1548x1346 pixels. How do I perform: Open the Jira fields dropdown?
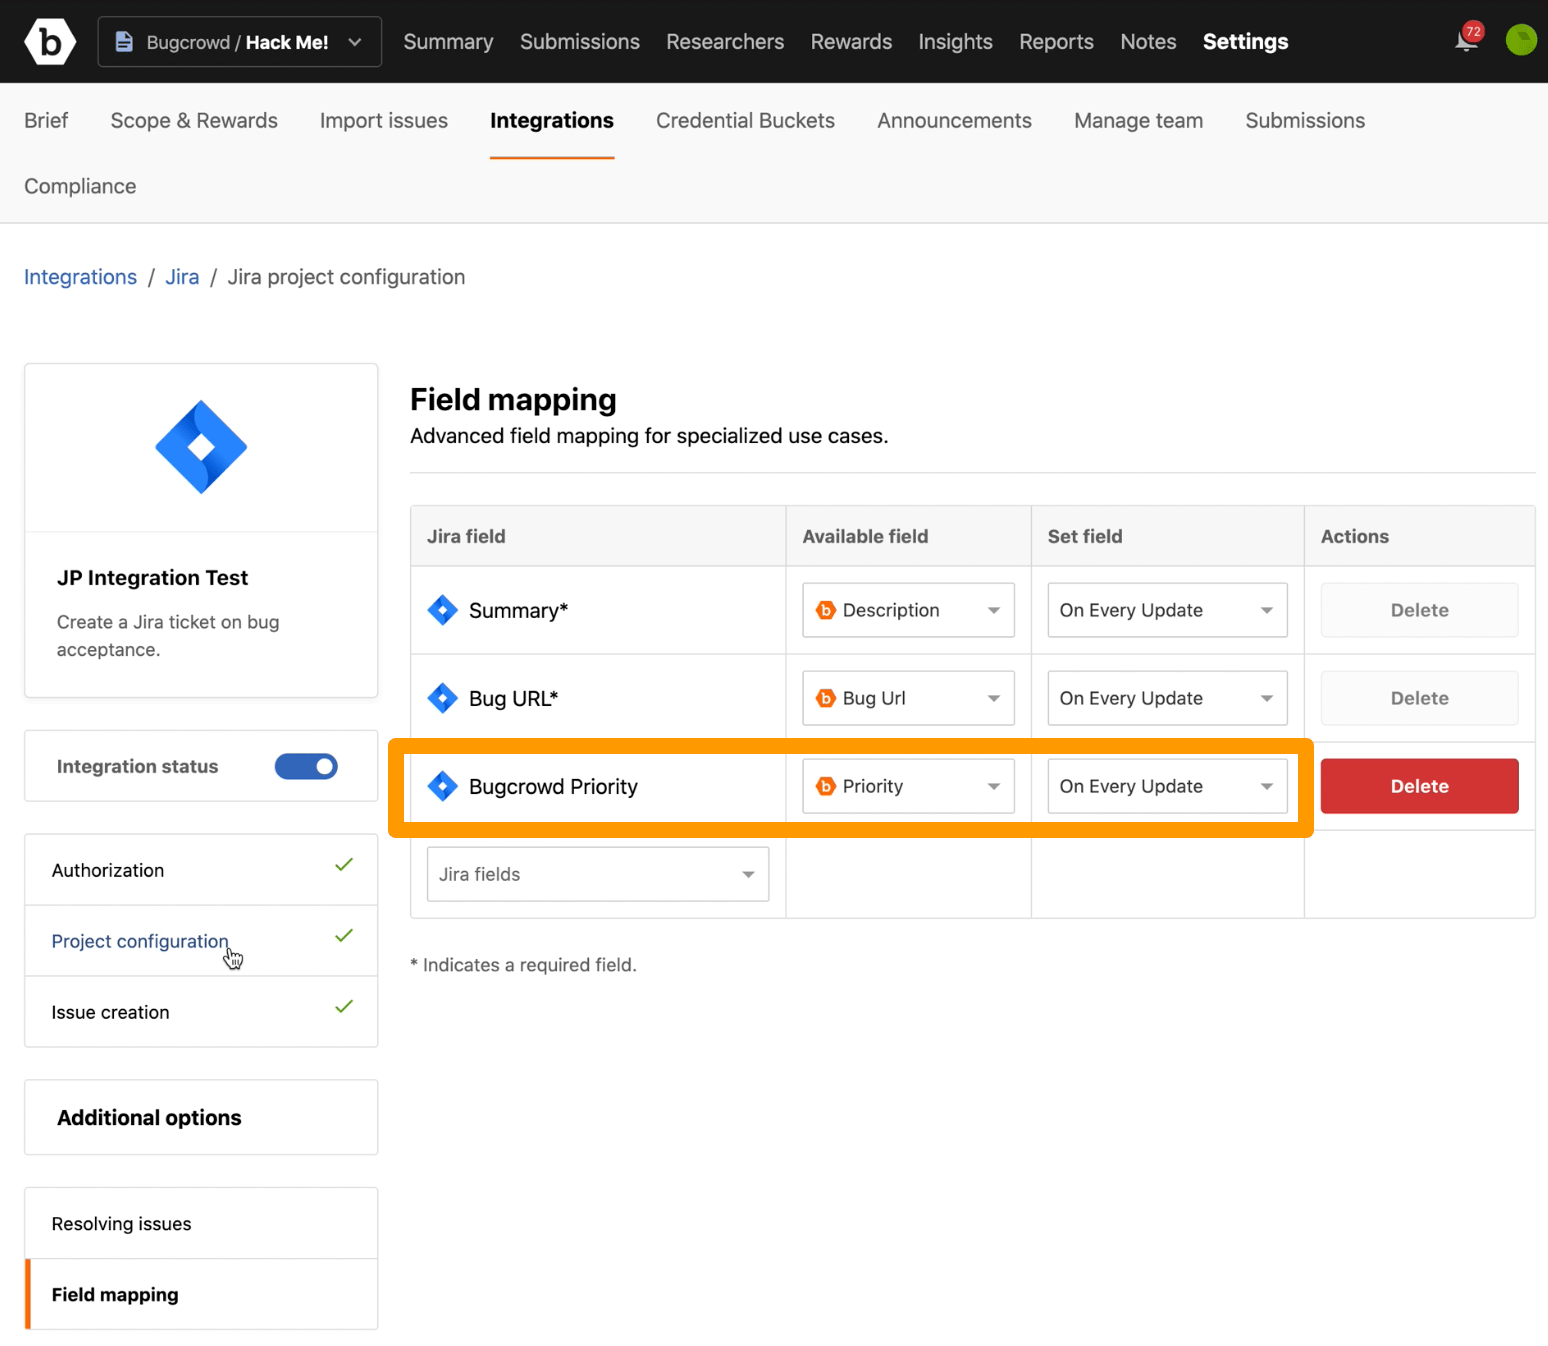point(596,873)
